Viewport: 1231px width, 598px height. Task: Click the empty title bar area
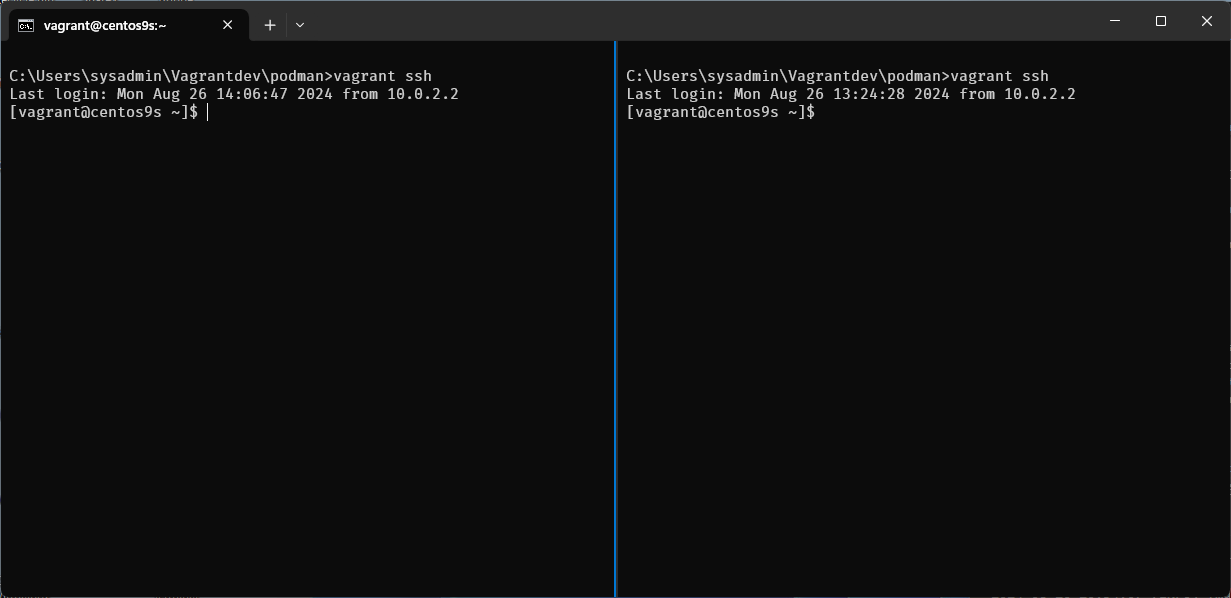700,21
